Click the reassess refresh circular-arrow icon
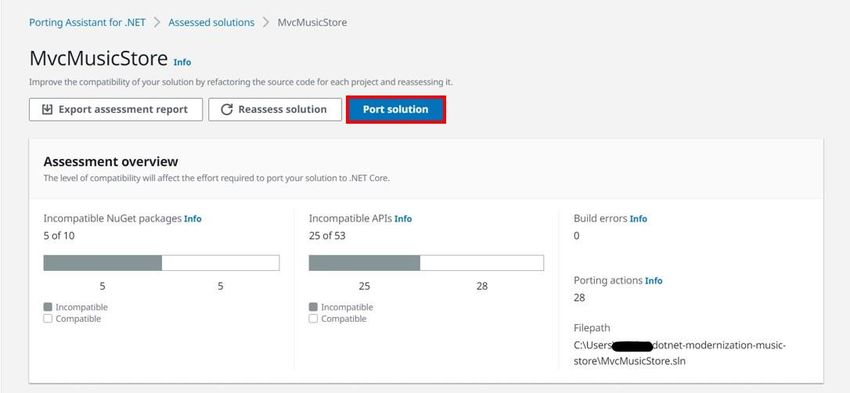Screen dimensions: 850x393 (x=227, y=109)
